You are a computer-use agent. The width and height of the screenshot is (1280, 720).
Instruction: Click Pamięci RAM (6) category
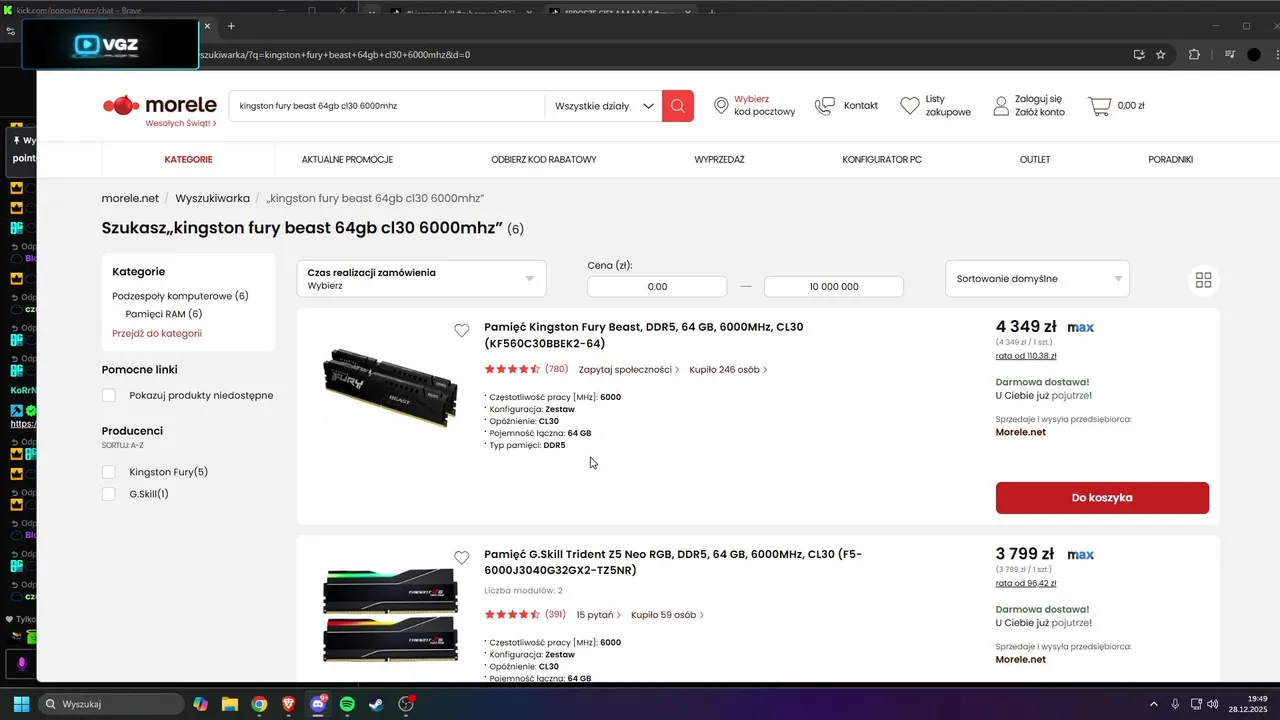point(164,314)
